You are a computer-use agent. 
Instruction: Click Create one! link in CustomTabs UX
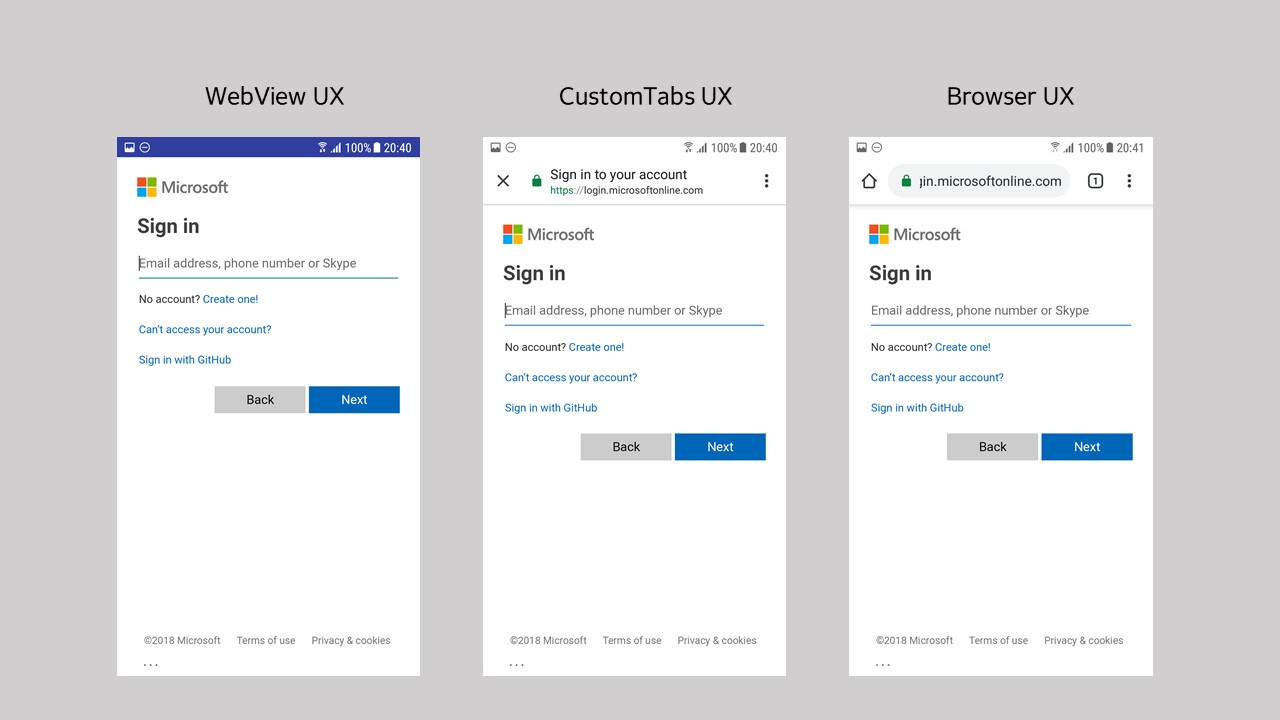pyautogui.click(x=596, y=347)
